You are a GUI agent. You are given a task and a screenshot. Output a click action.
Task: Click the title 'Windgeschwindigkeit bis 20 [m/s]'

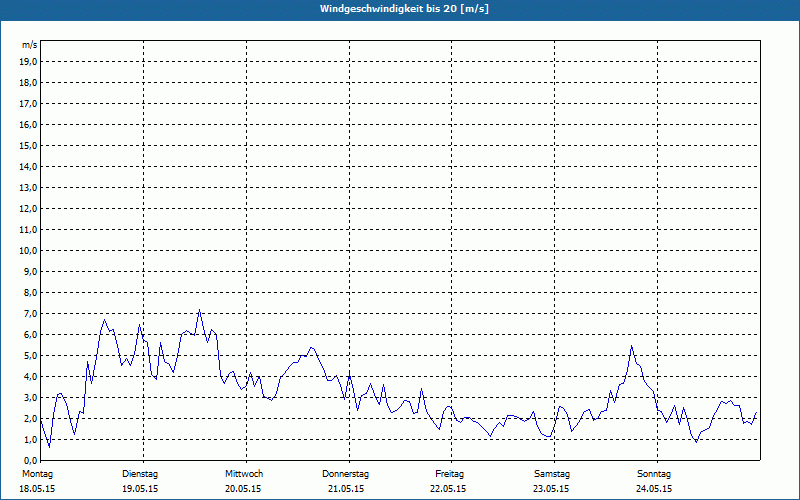[404, 9]
